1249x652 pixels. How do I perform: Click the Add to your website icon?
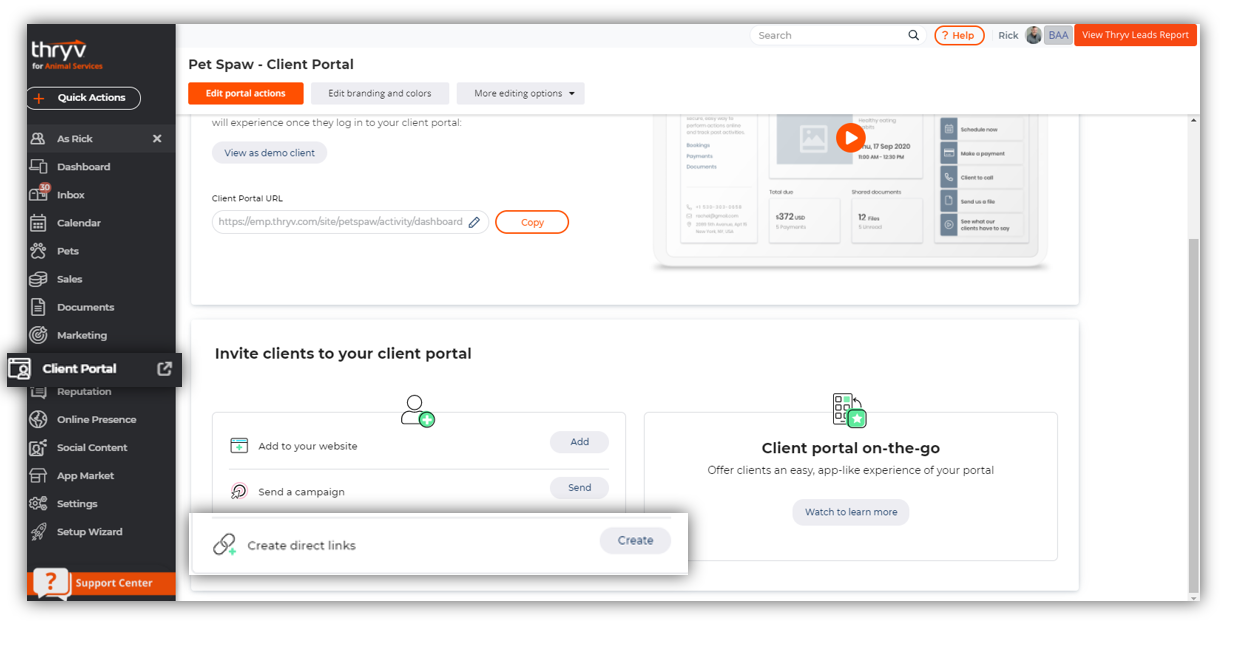pyautogui.click(x=239, y=446)
